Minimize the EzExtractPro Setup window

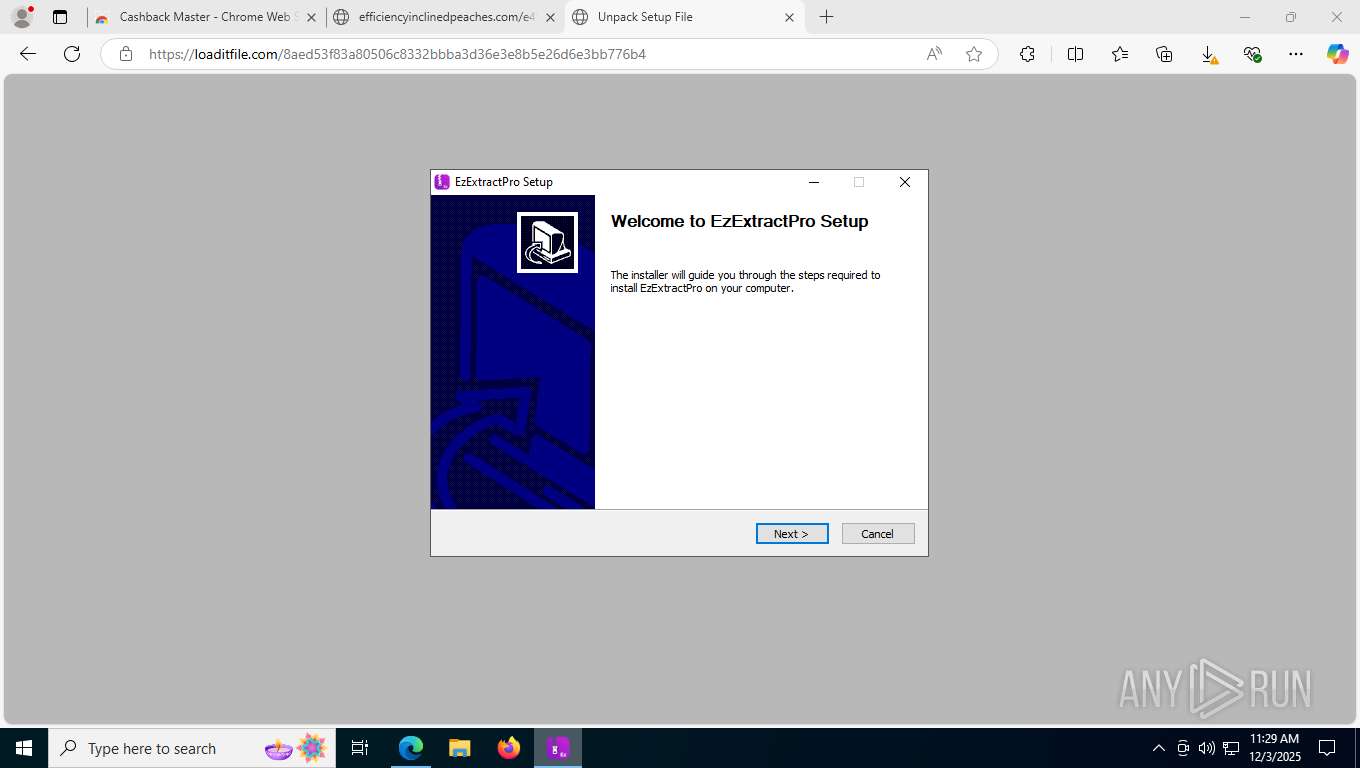tap(814, 182)
